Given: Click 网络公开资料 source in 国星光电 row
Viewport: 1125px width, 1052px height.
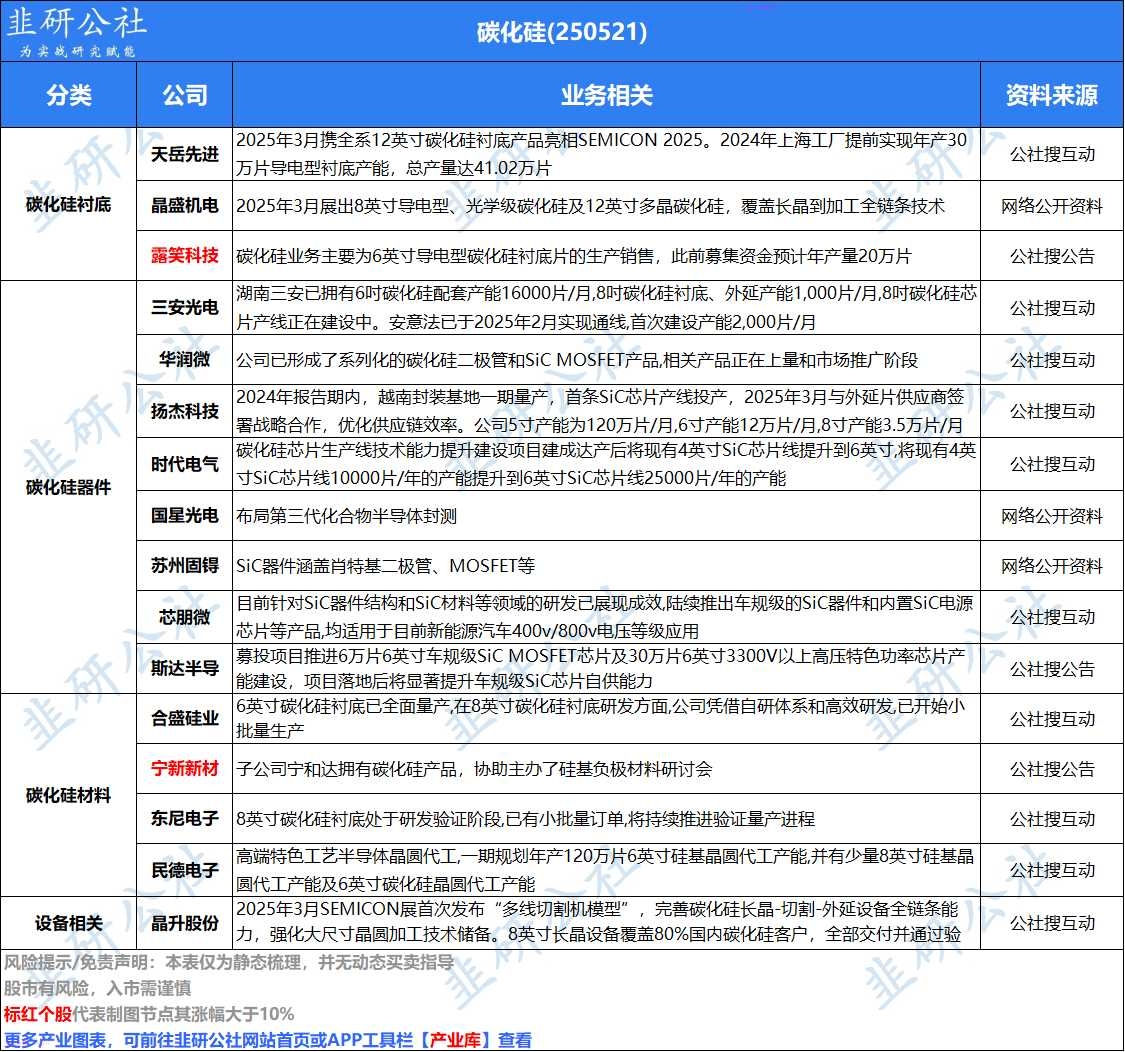Looking at the screenshot, I should coord(1052,516).
